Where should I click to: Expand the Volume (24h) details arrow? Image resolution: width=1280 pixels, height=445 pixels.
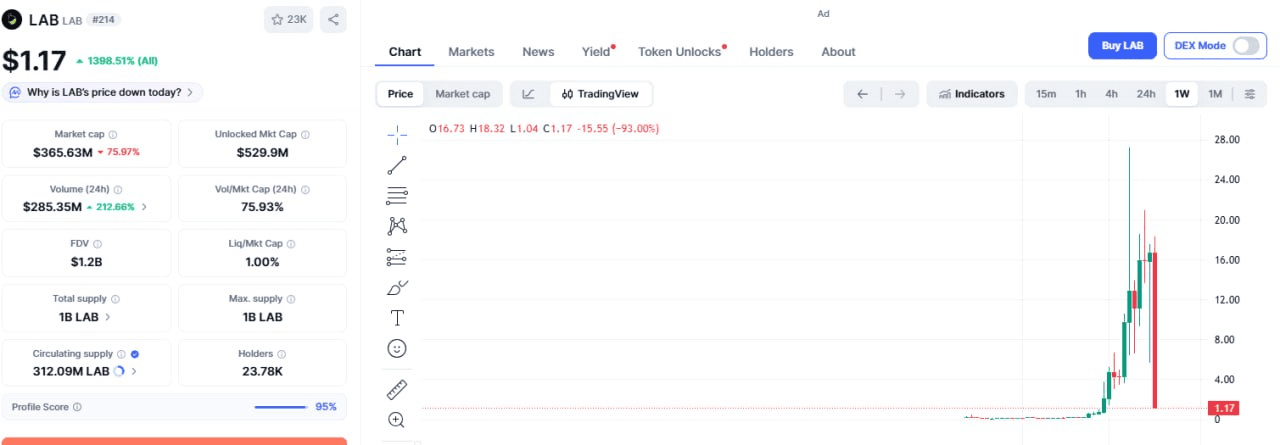tap(144, 207)
